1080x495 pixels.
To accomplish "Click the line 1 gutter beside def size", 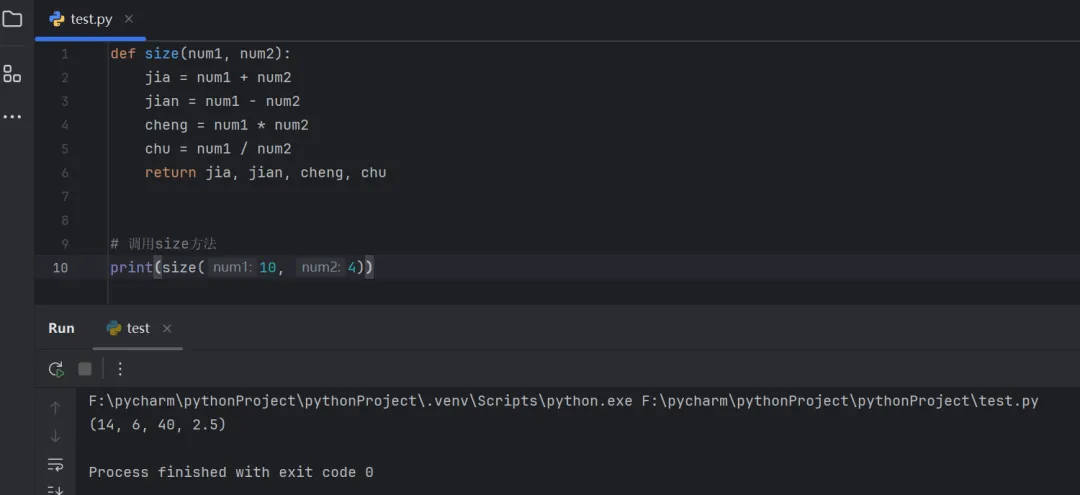I will point(64,54).
